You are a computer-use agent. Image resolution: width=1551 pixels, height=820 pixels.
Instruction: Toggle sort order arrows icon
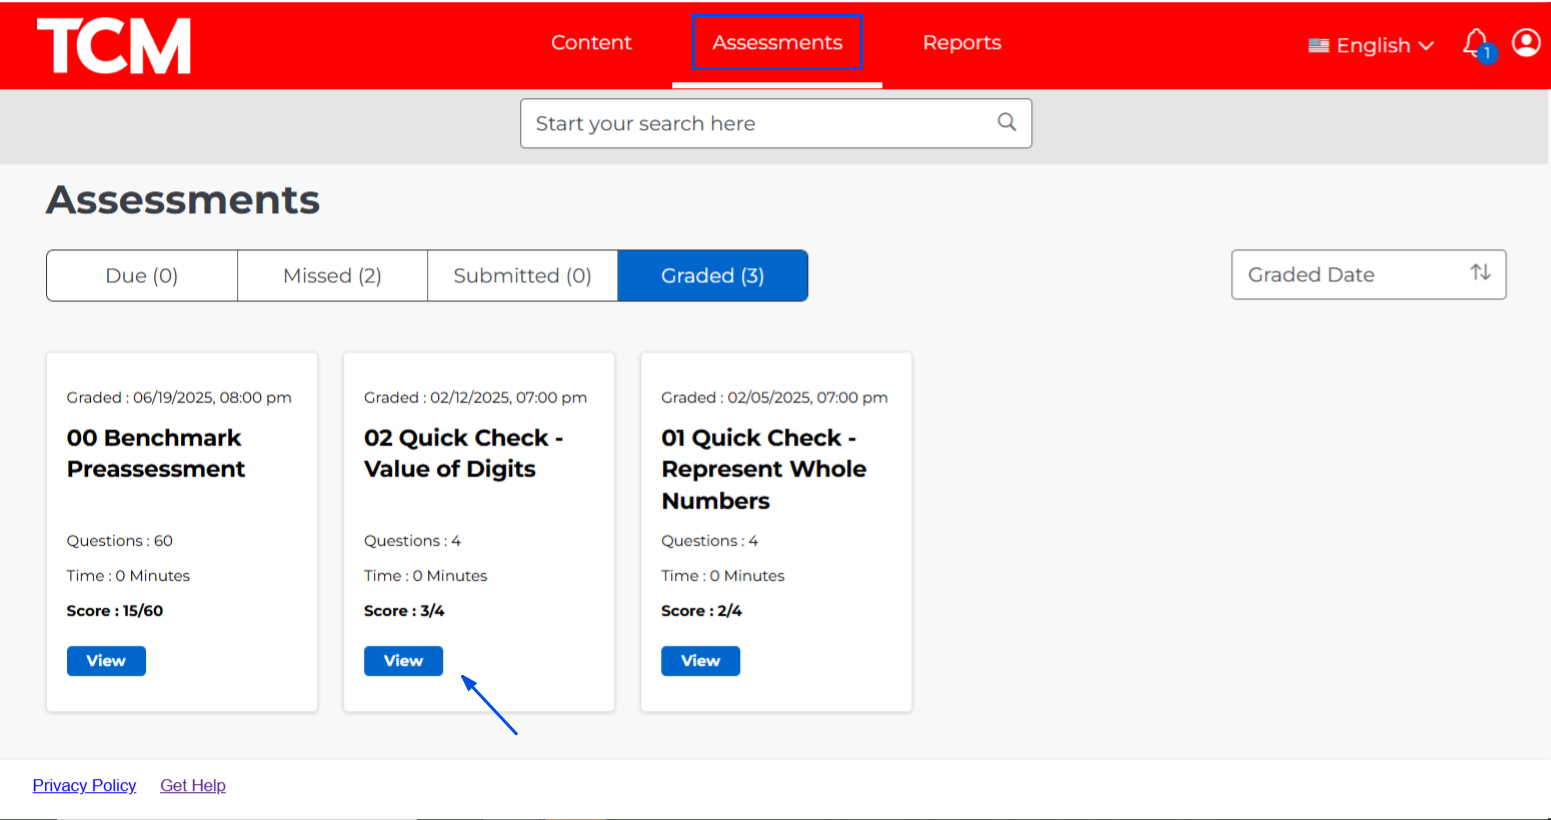pos(1480,273)
